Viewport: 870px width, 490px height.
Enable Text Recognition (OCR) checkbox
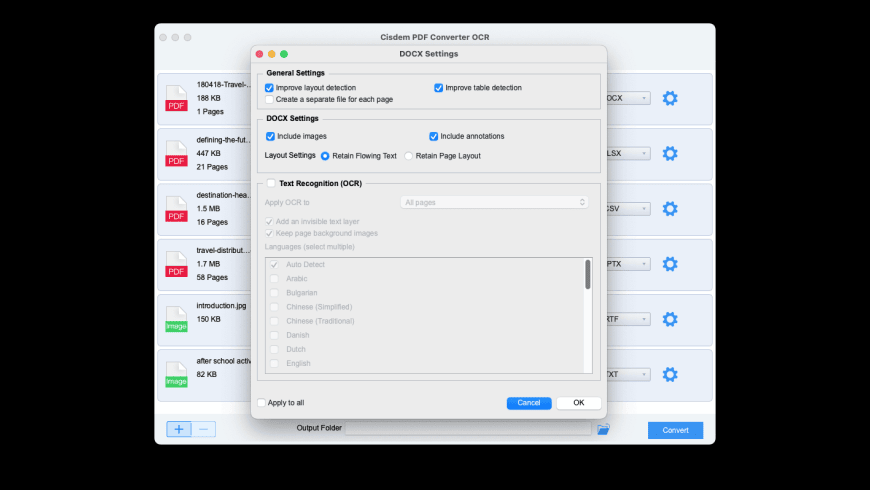click(271, 183)
